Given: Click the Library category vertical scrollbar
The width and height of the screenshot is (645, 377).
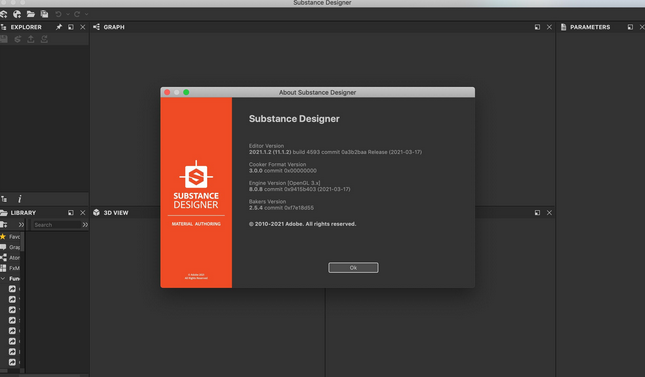Looking at the screenshot, I should 23,241.
